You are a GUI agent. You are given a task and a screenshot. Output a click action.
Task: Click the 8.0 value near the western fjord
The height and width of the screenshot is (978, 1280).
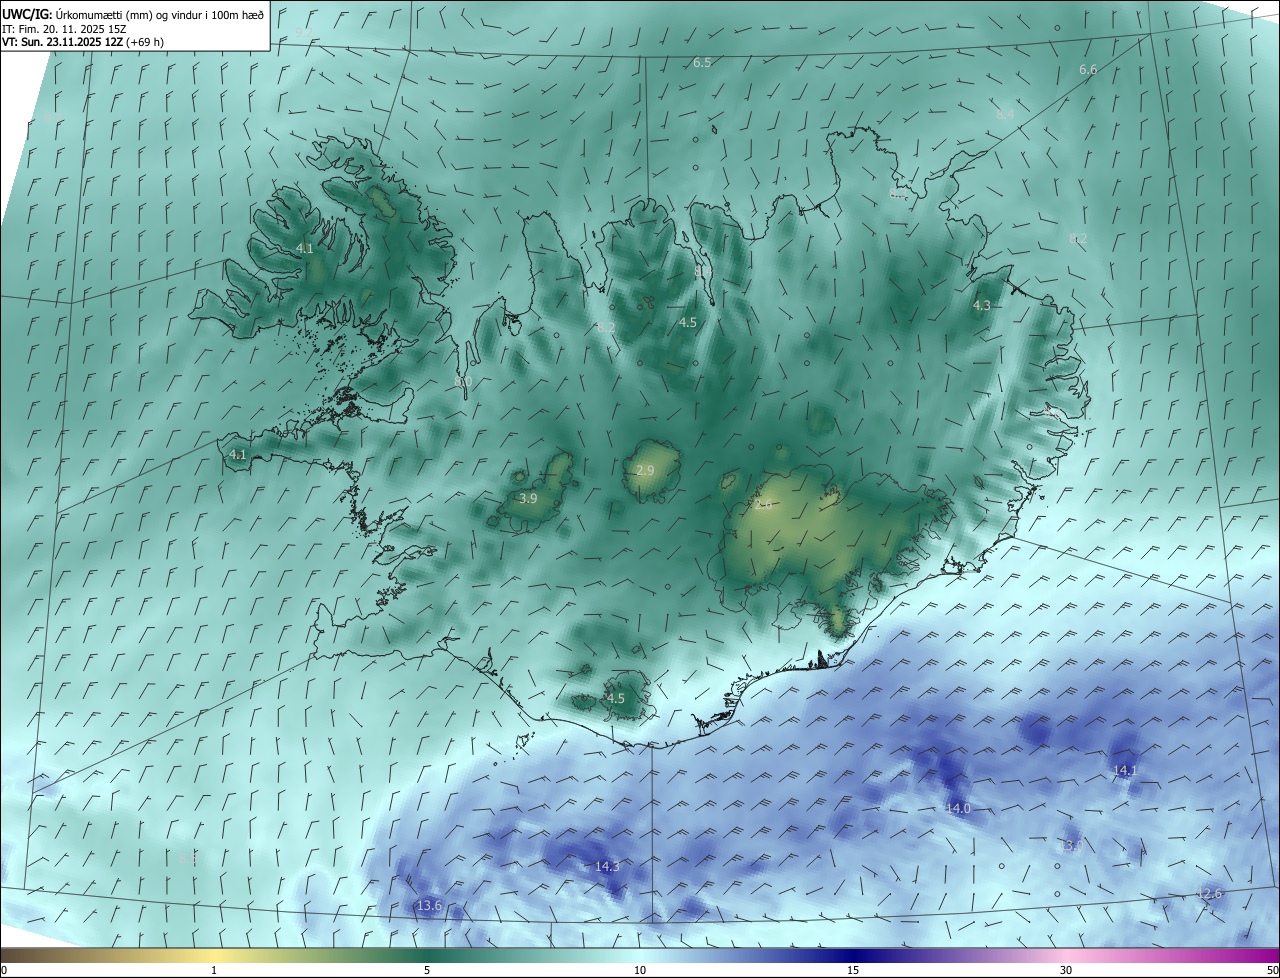point(462,382)
